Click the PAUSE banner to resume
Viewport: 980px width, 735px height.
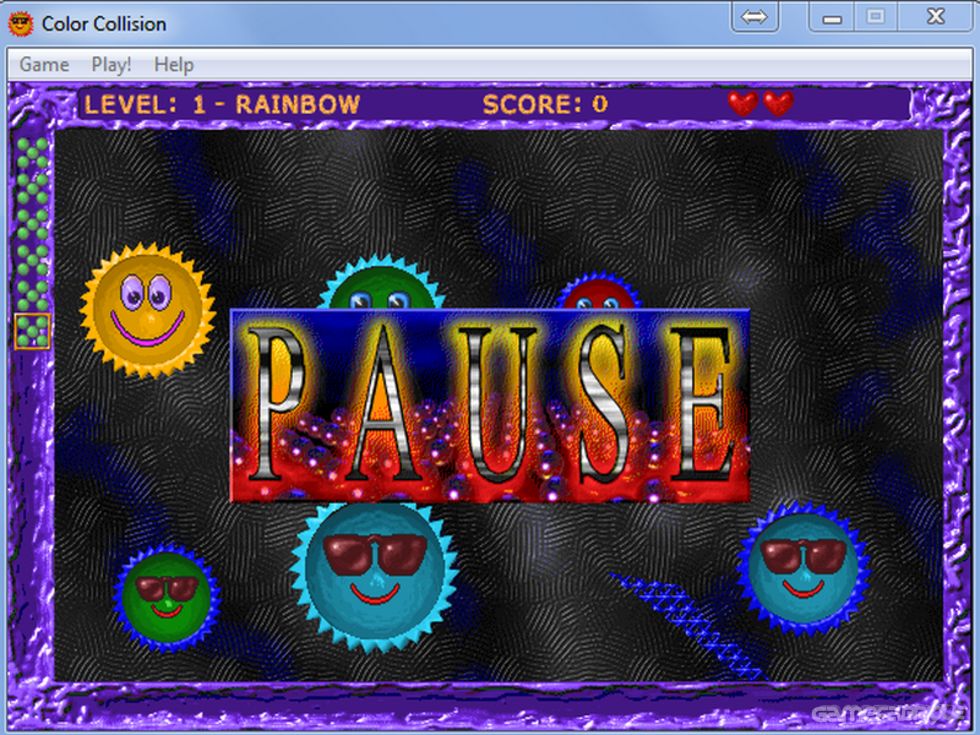pyautogui.click(x=490, y=406)
